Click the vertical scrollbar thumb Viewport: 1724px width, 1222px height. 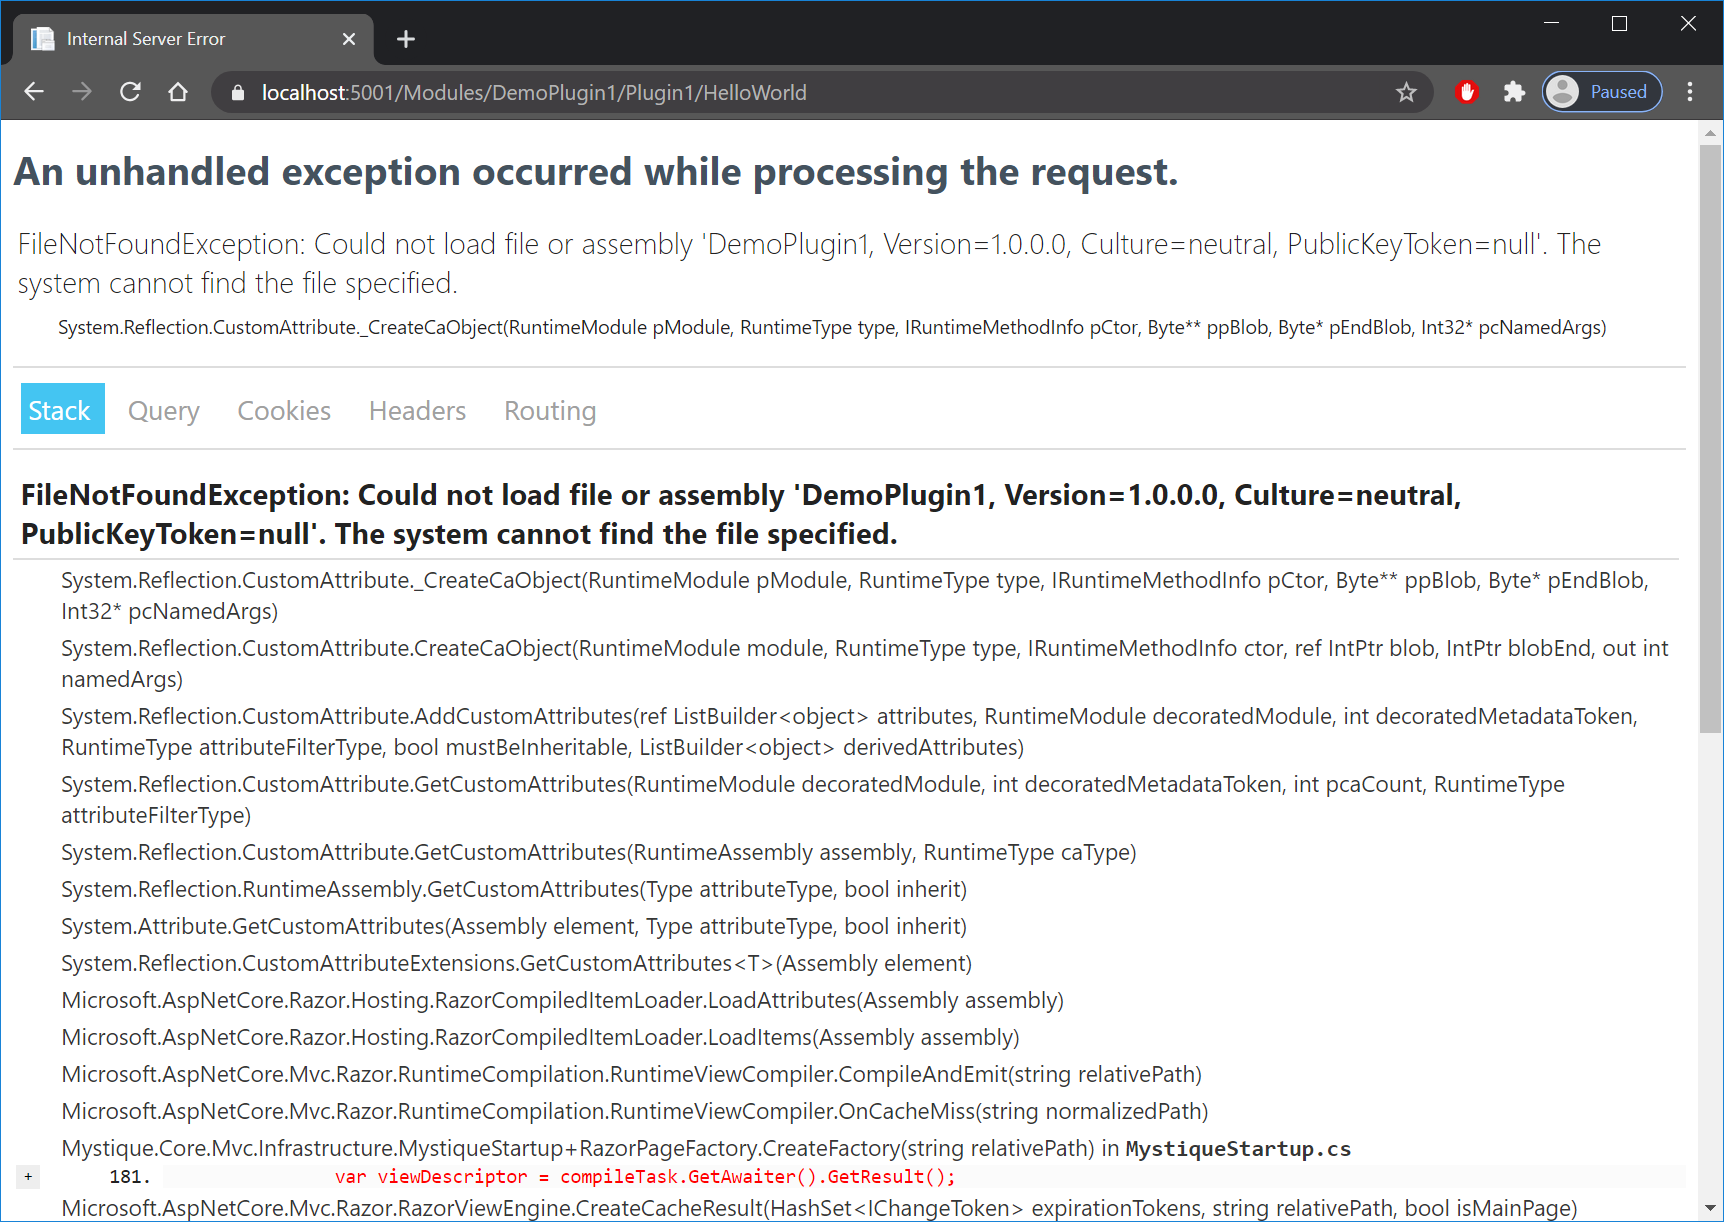1710,440
